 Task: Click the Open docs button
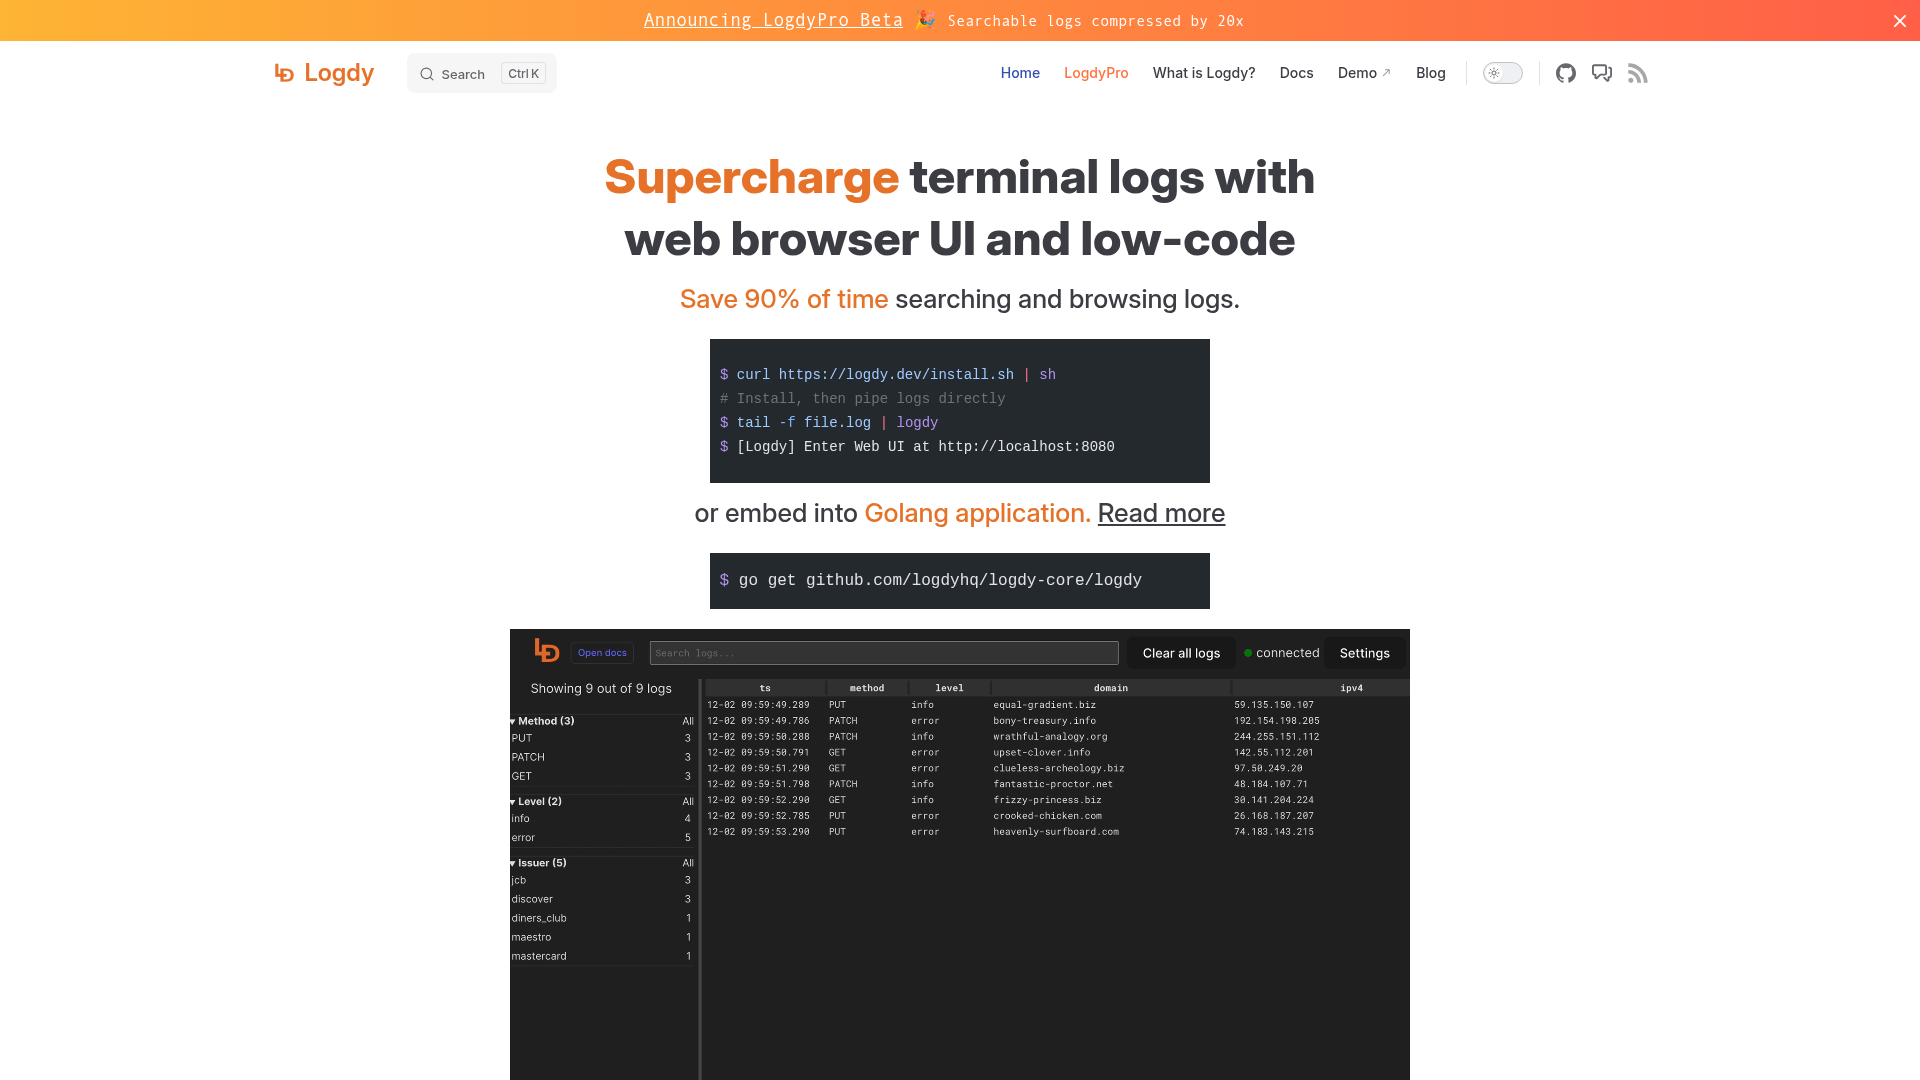click(602, 653)
